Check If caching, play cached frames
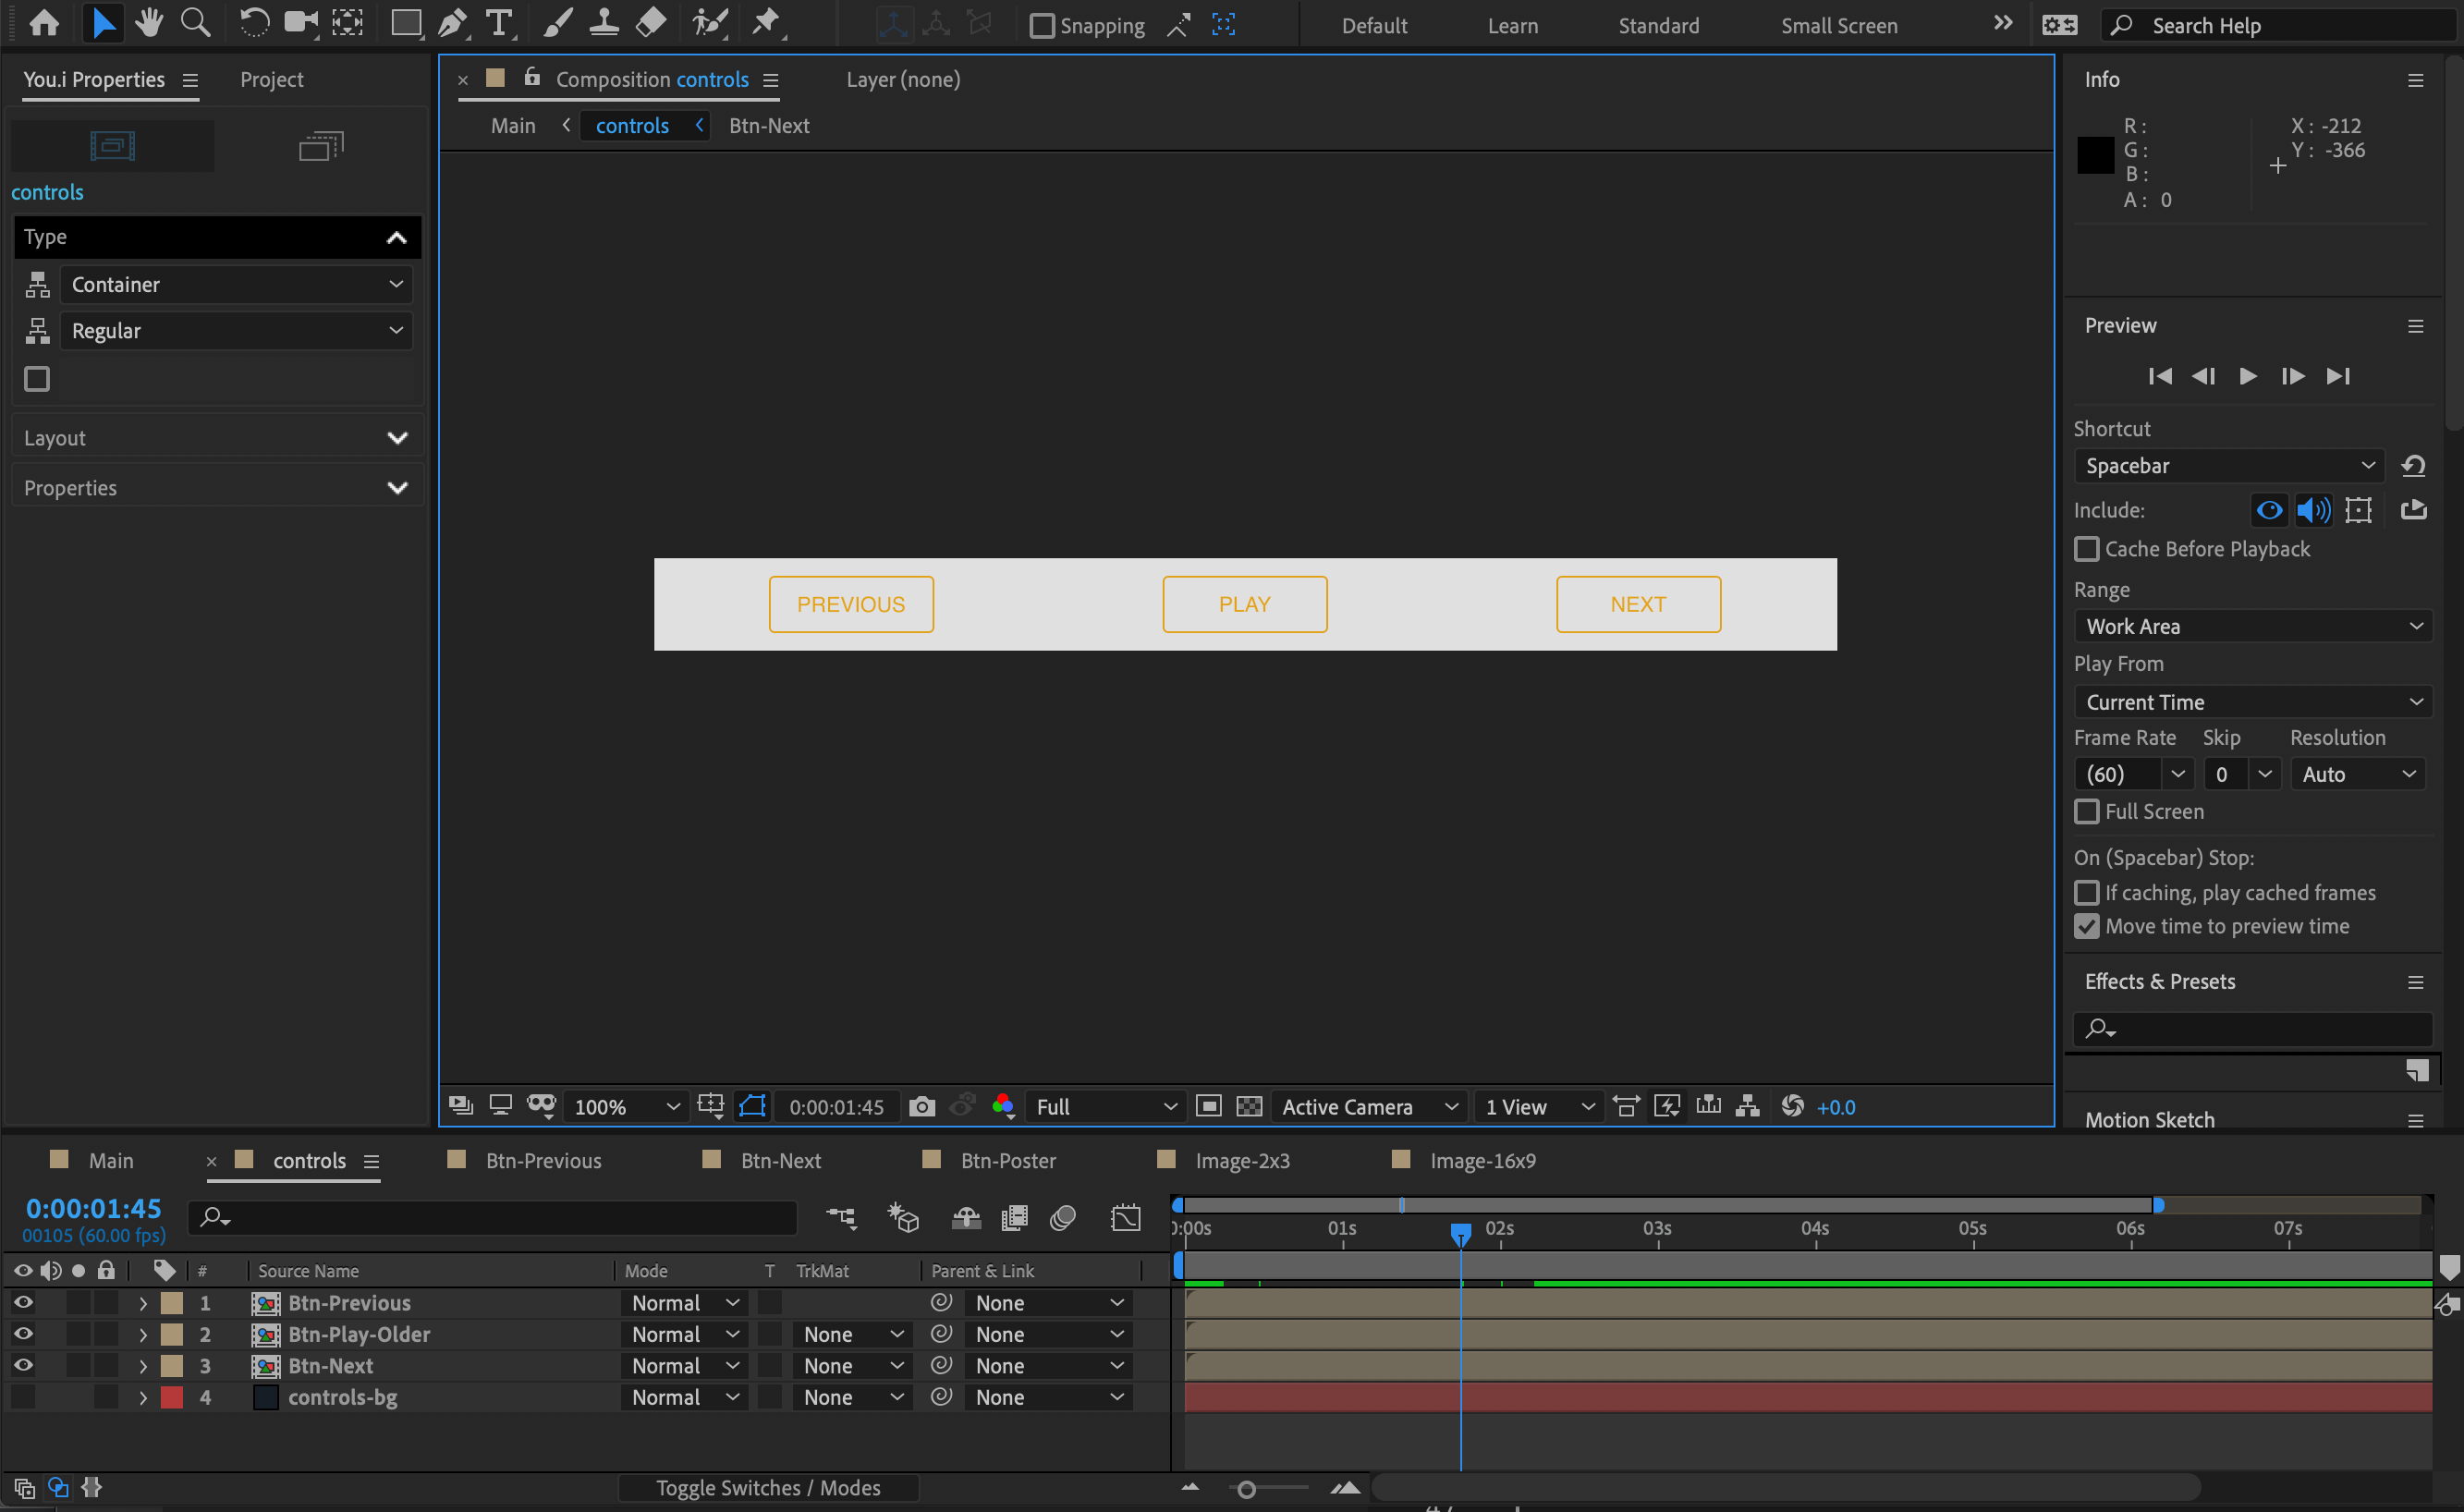 click(2086, 892)
